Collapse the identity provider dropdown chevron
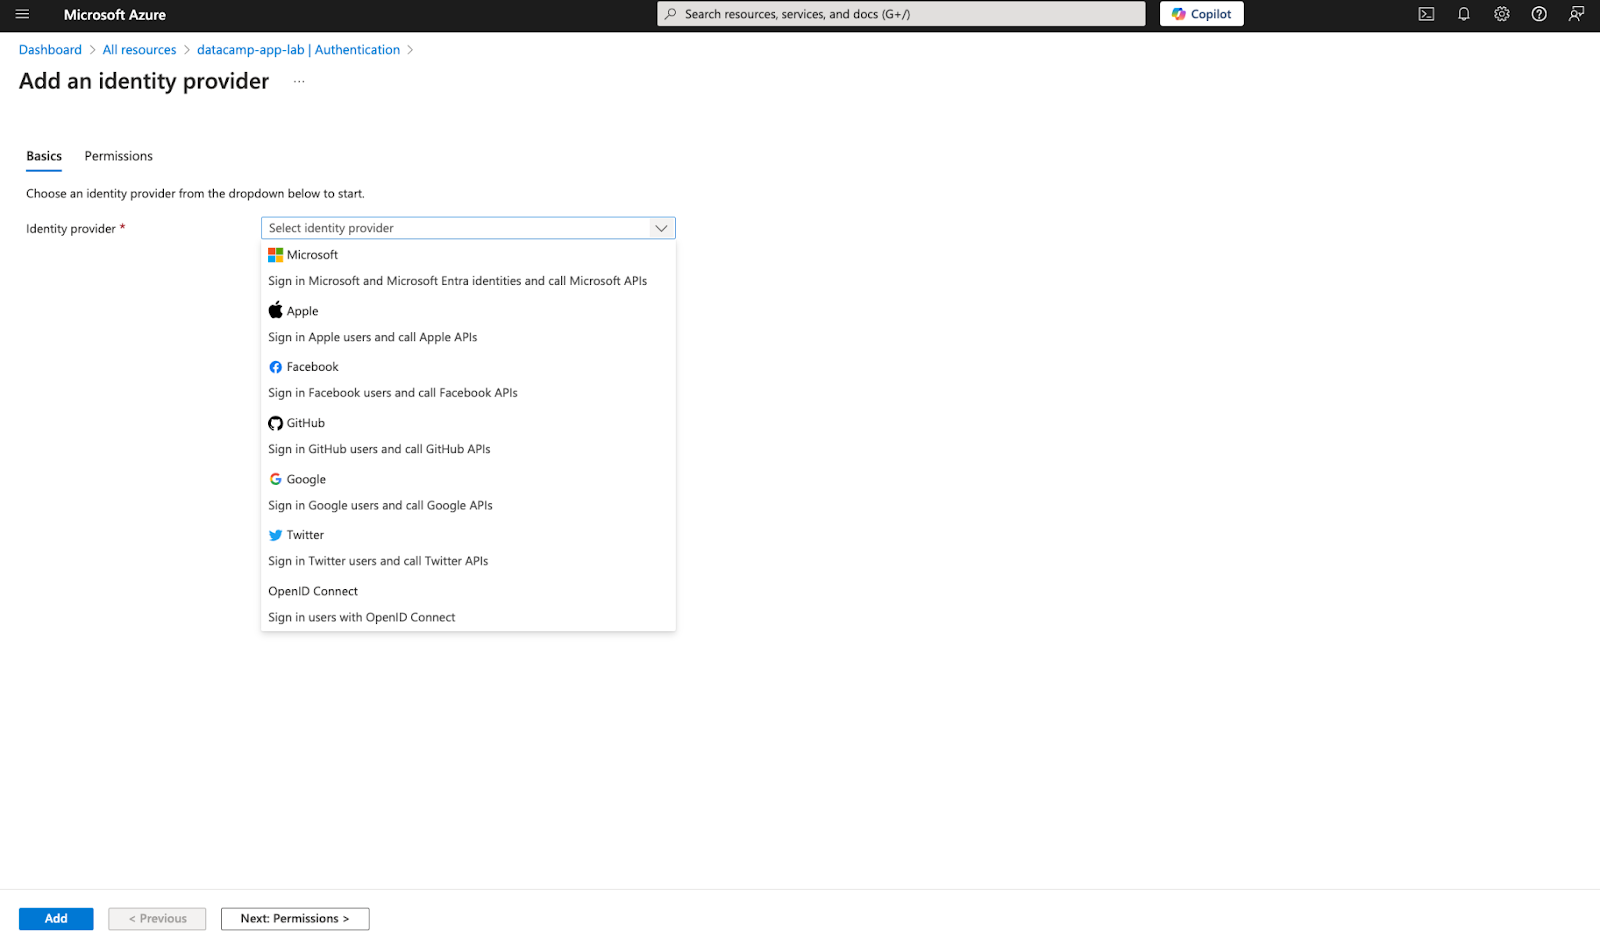Viewport: 1600px width, 949px height. [661, 228]
